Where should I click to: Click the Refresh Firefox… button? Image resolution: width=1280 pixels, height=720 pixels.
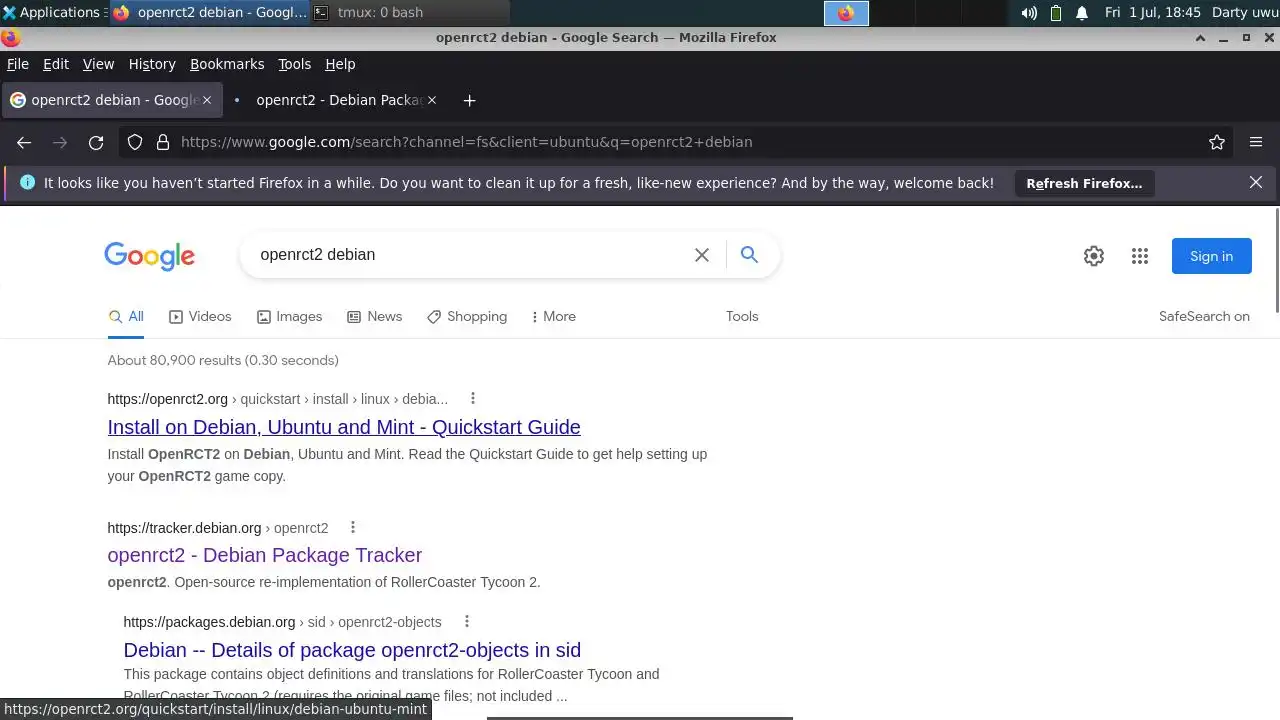tap(1084, 183)
